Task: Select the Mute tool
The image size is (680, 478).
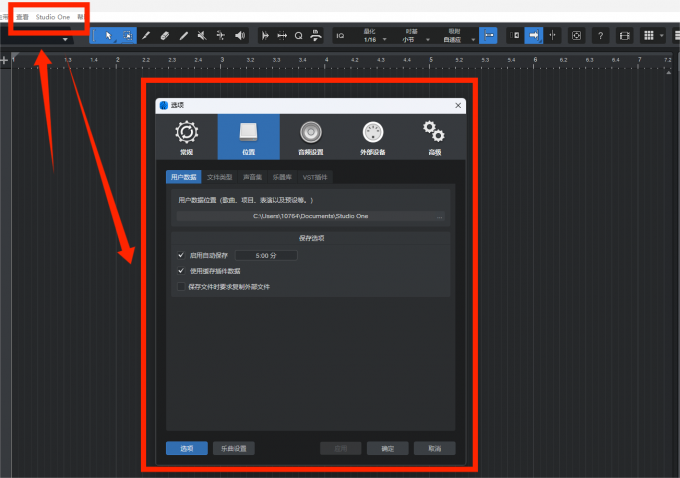Action: (x=201, y=35)
